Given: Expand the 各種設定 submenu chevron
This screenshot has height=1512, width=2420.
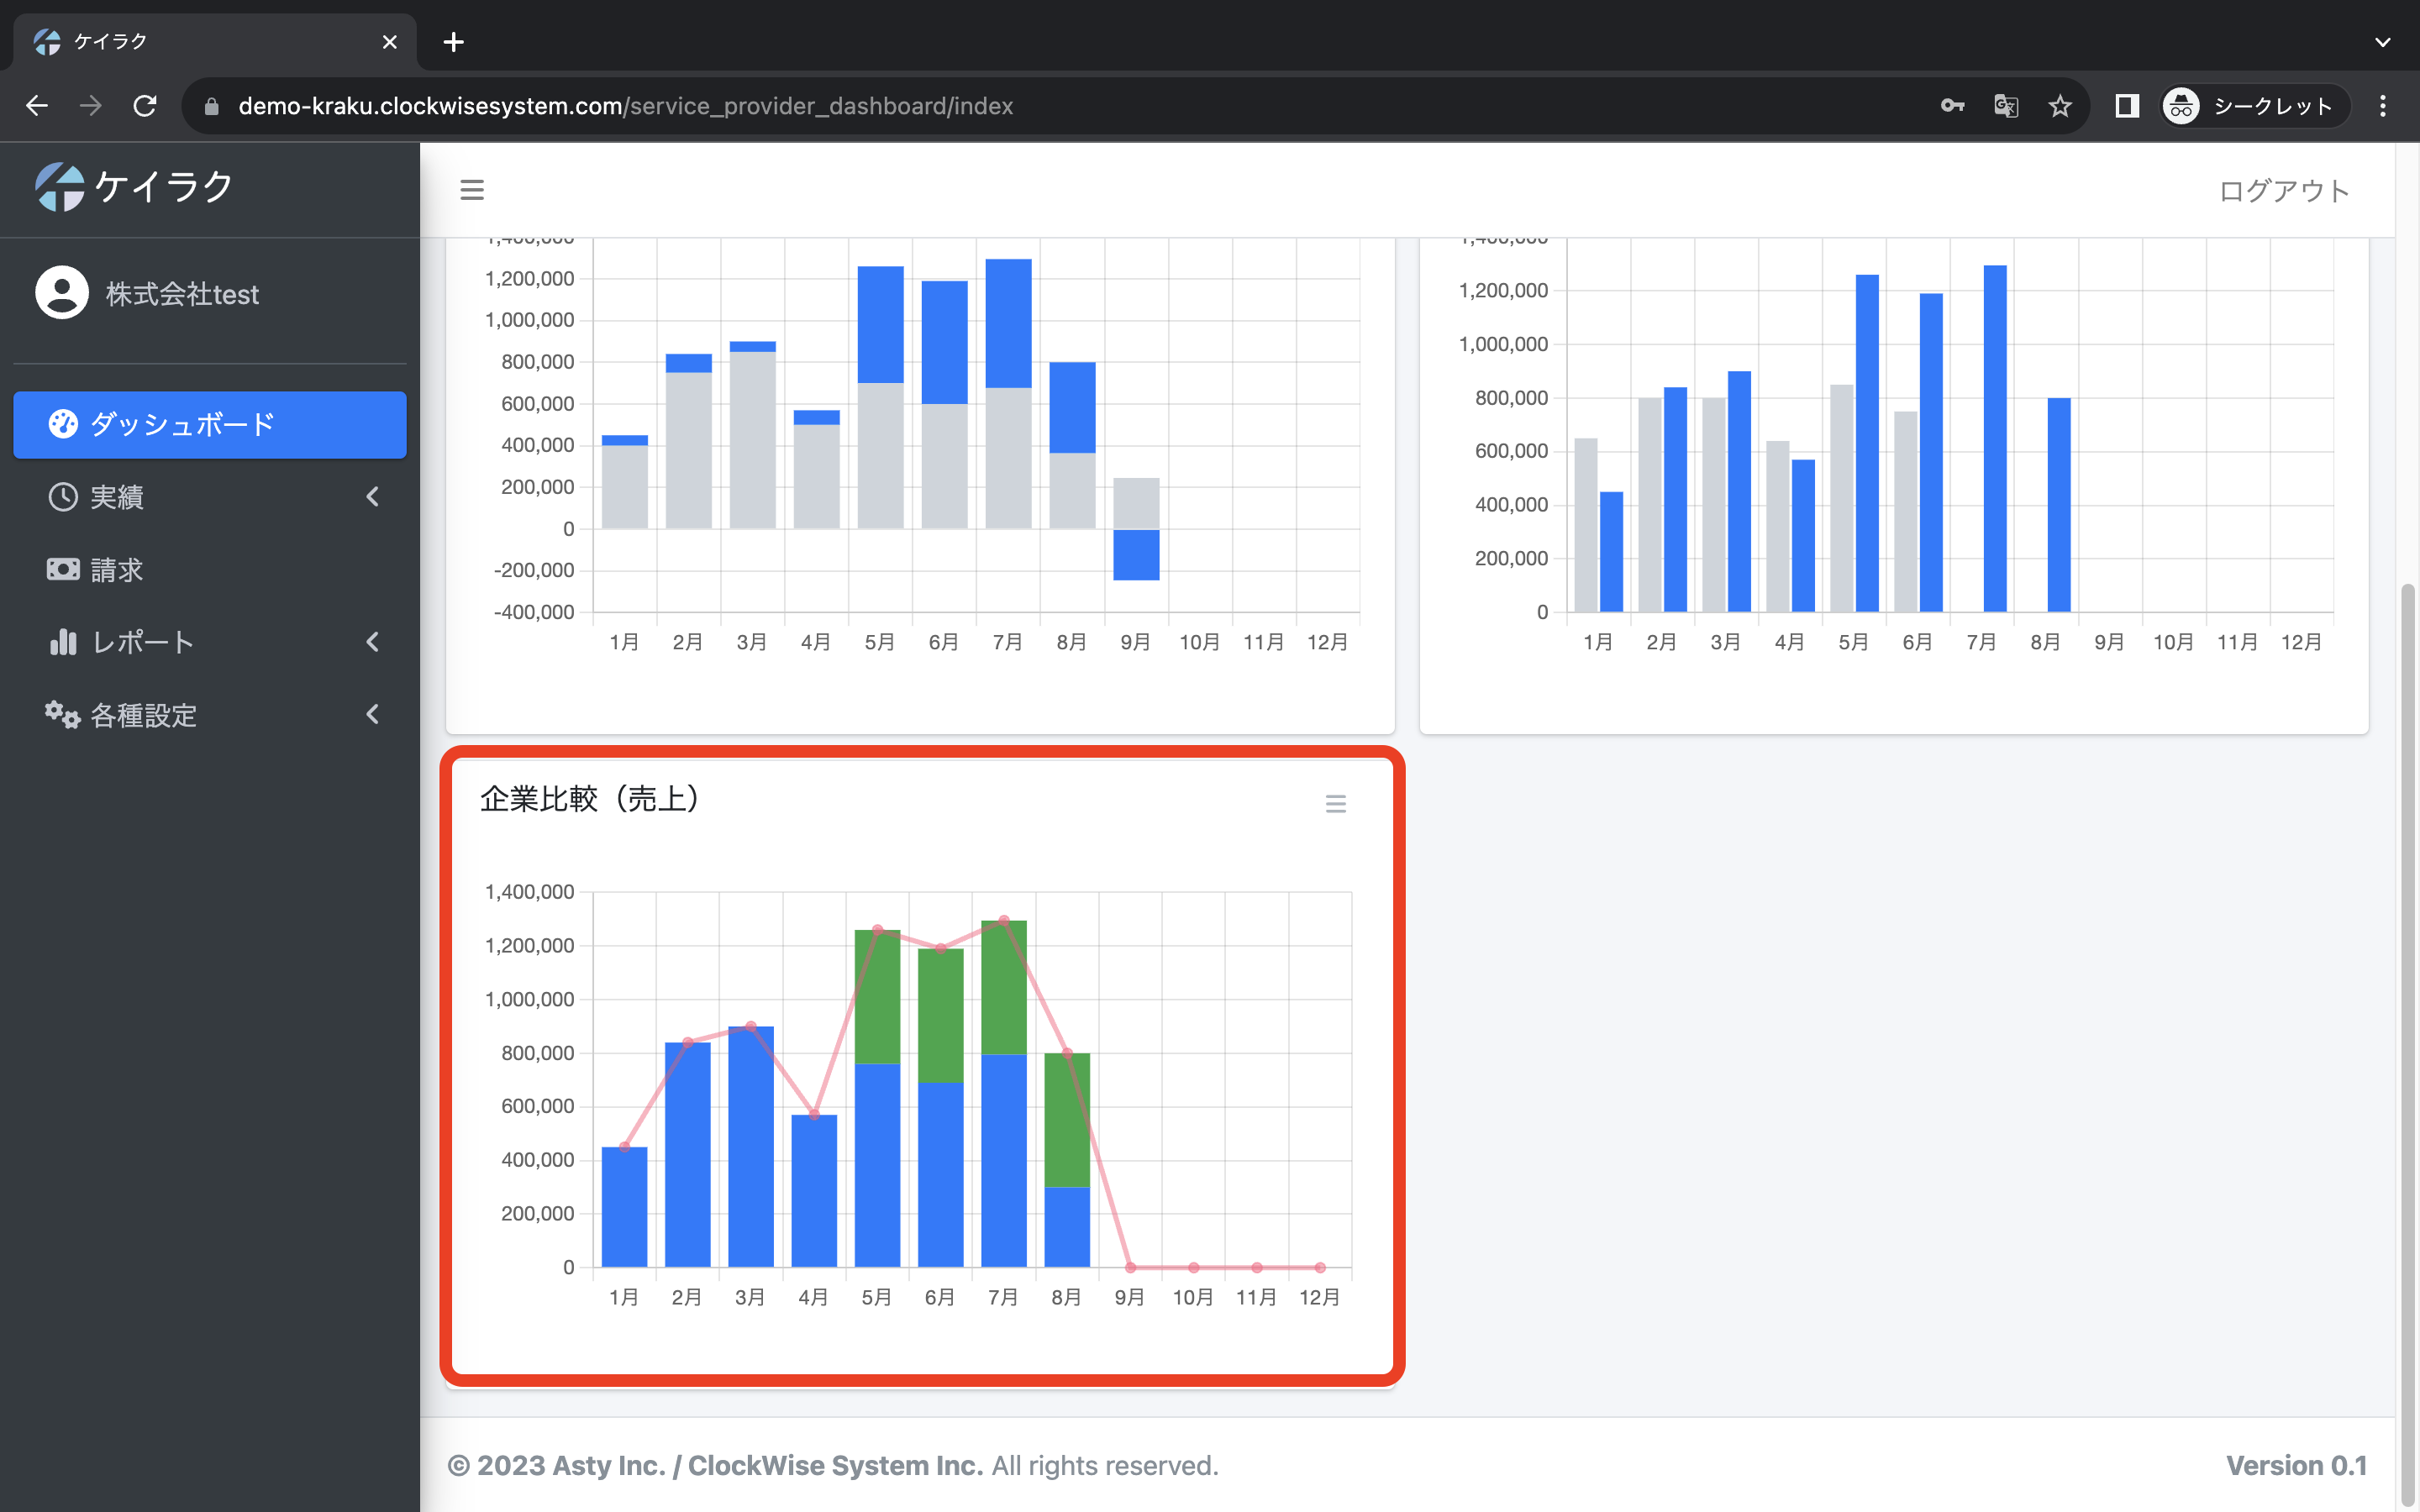Looking at the screenshot, I should [x=373, y=715].
